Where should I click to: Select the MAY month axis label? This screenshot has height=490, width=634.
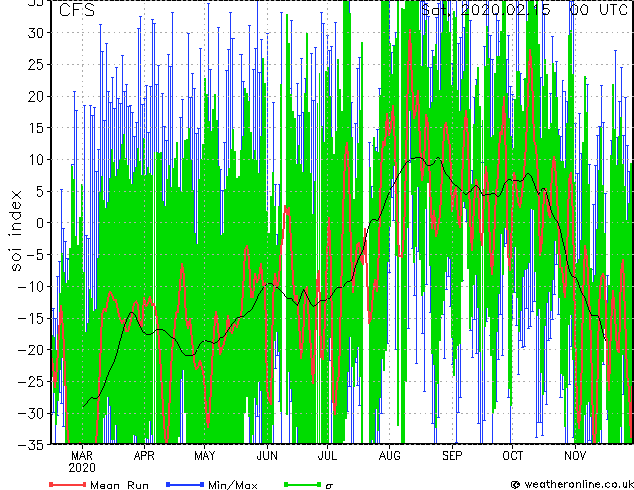click(205, 456)
